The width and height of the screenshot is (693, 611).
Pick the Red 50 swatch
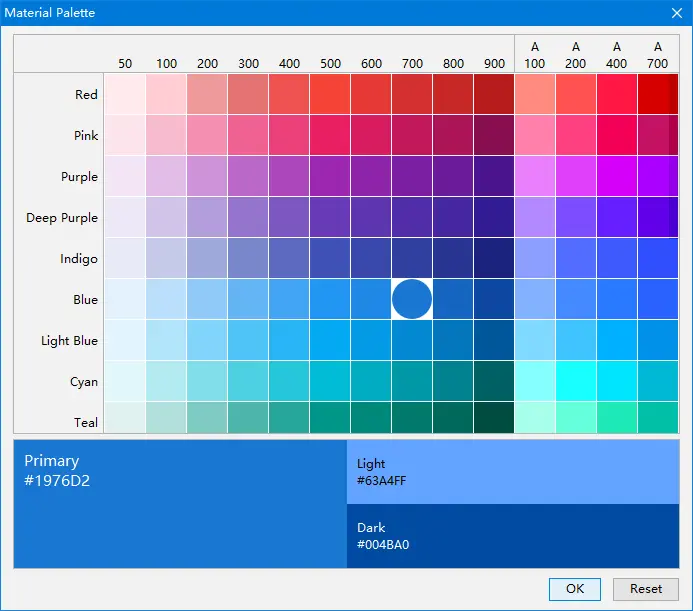pos(125,94)
